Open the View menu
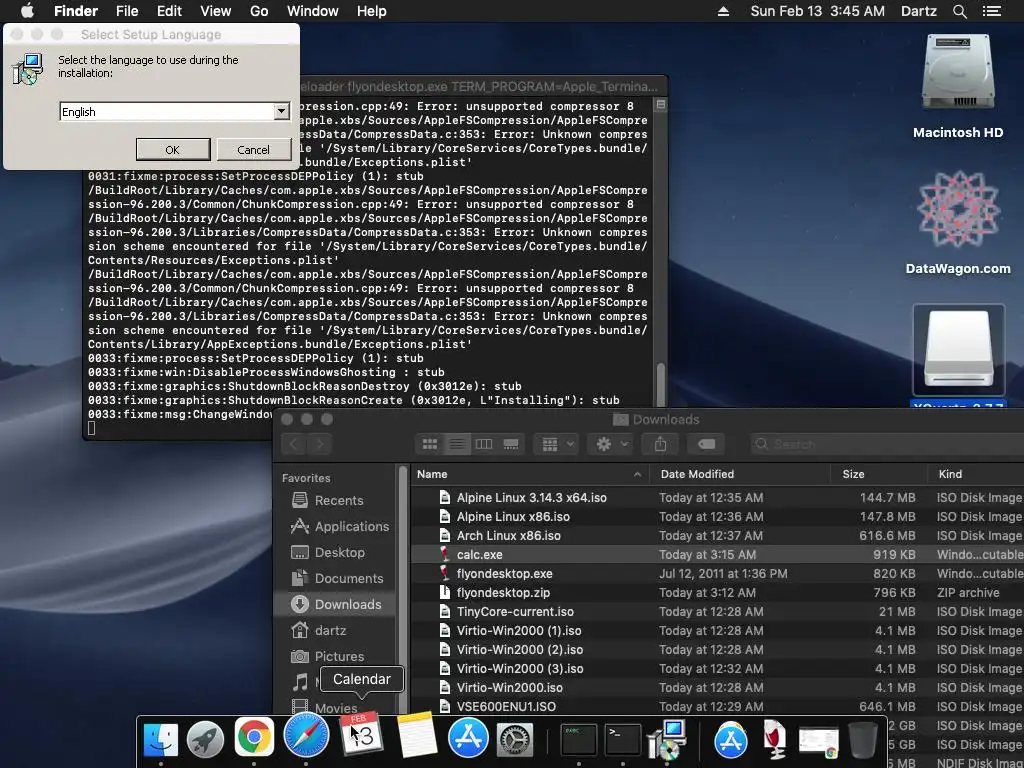The image size is (1024, 768). tap(216, 11)
